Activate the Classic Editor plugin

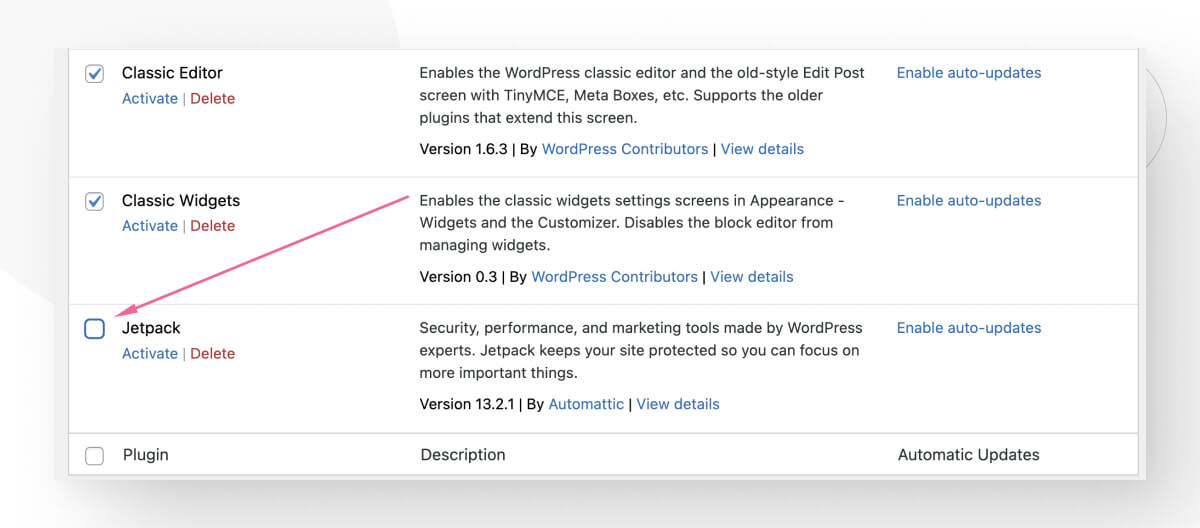(150, 98)
